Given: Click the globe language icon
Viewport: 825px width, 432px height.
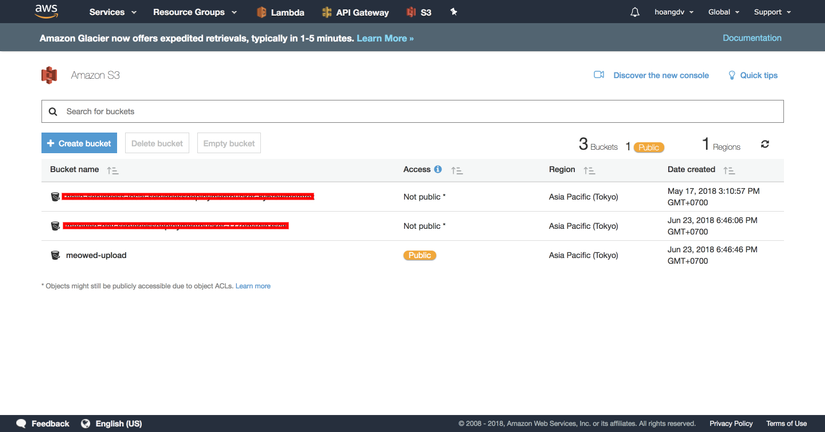Looking at the screenshot, I should coord(85,424).
